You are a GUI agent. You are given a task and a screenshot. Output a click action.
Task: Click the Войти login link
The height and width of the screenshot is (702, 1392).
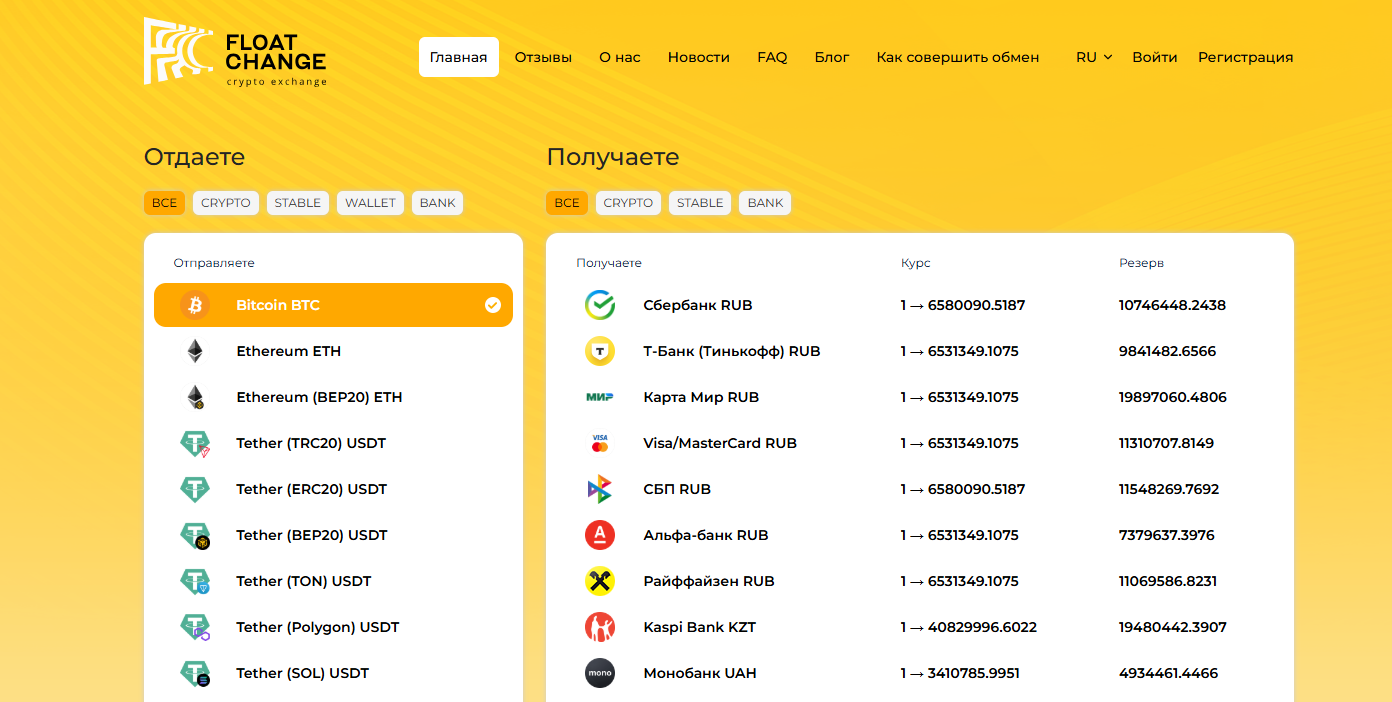pyautogui.click(x=1154, y=57)
